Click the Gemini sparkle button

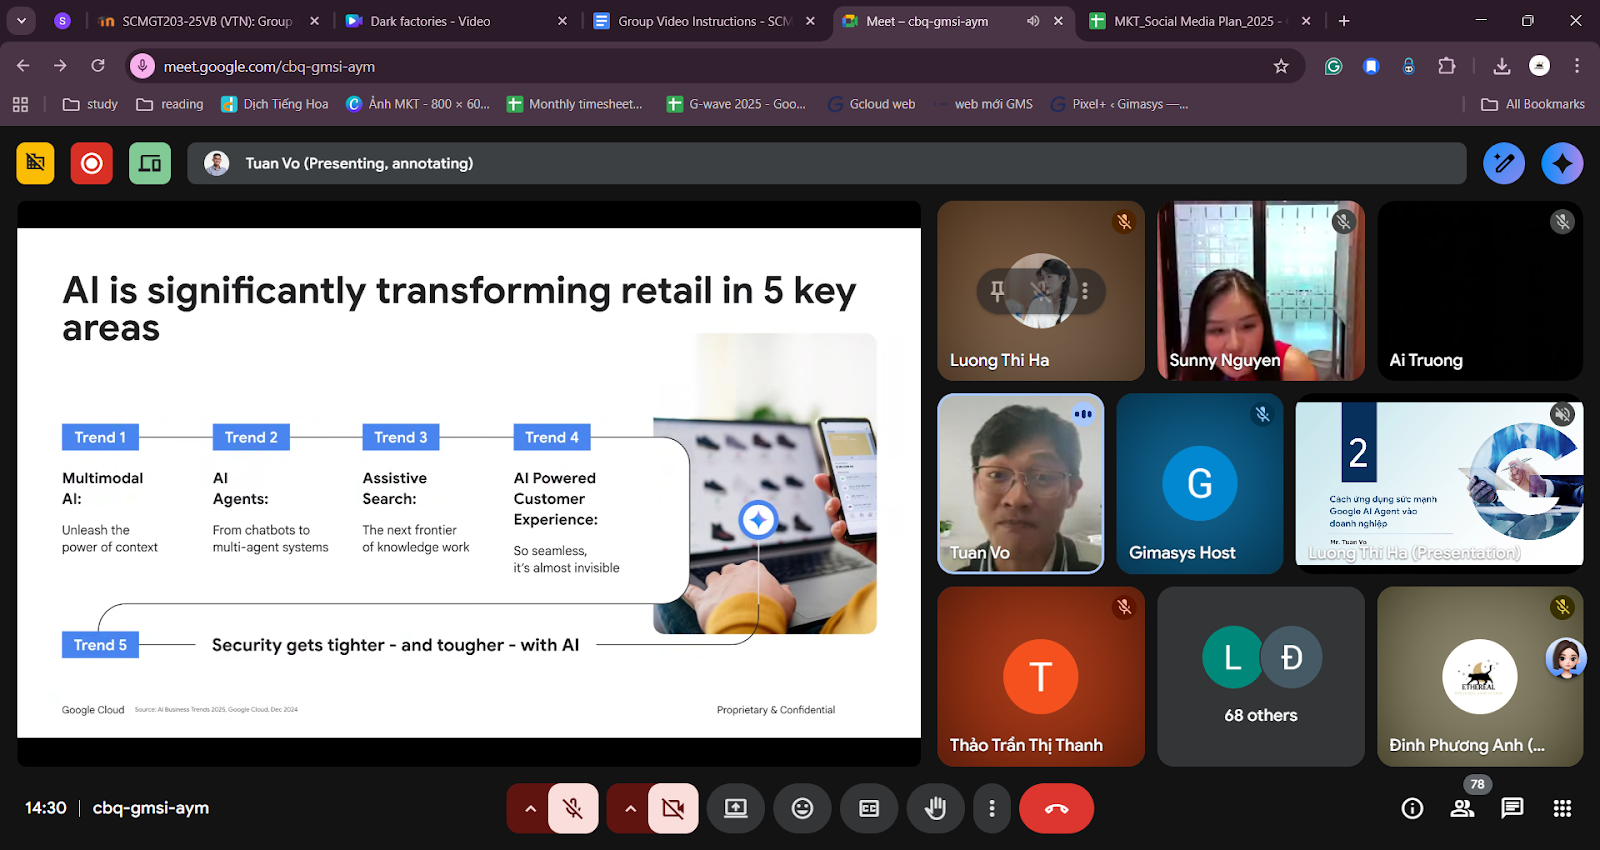point(1562,163)
